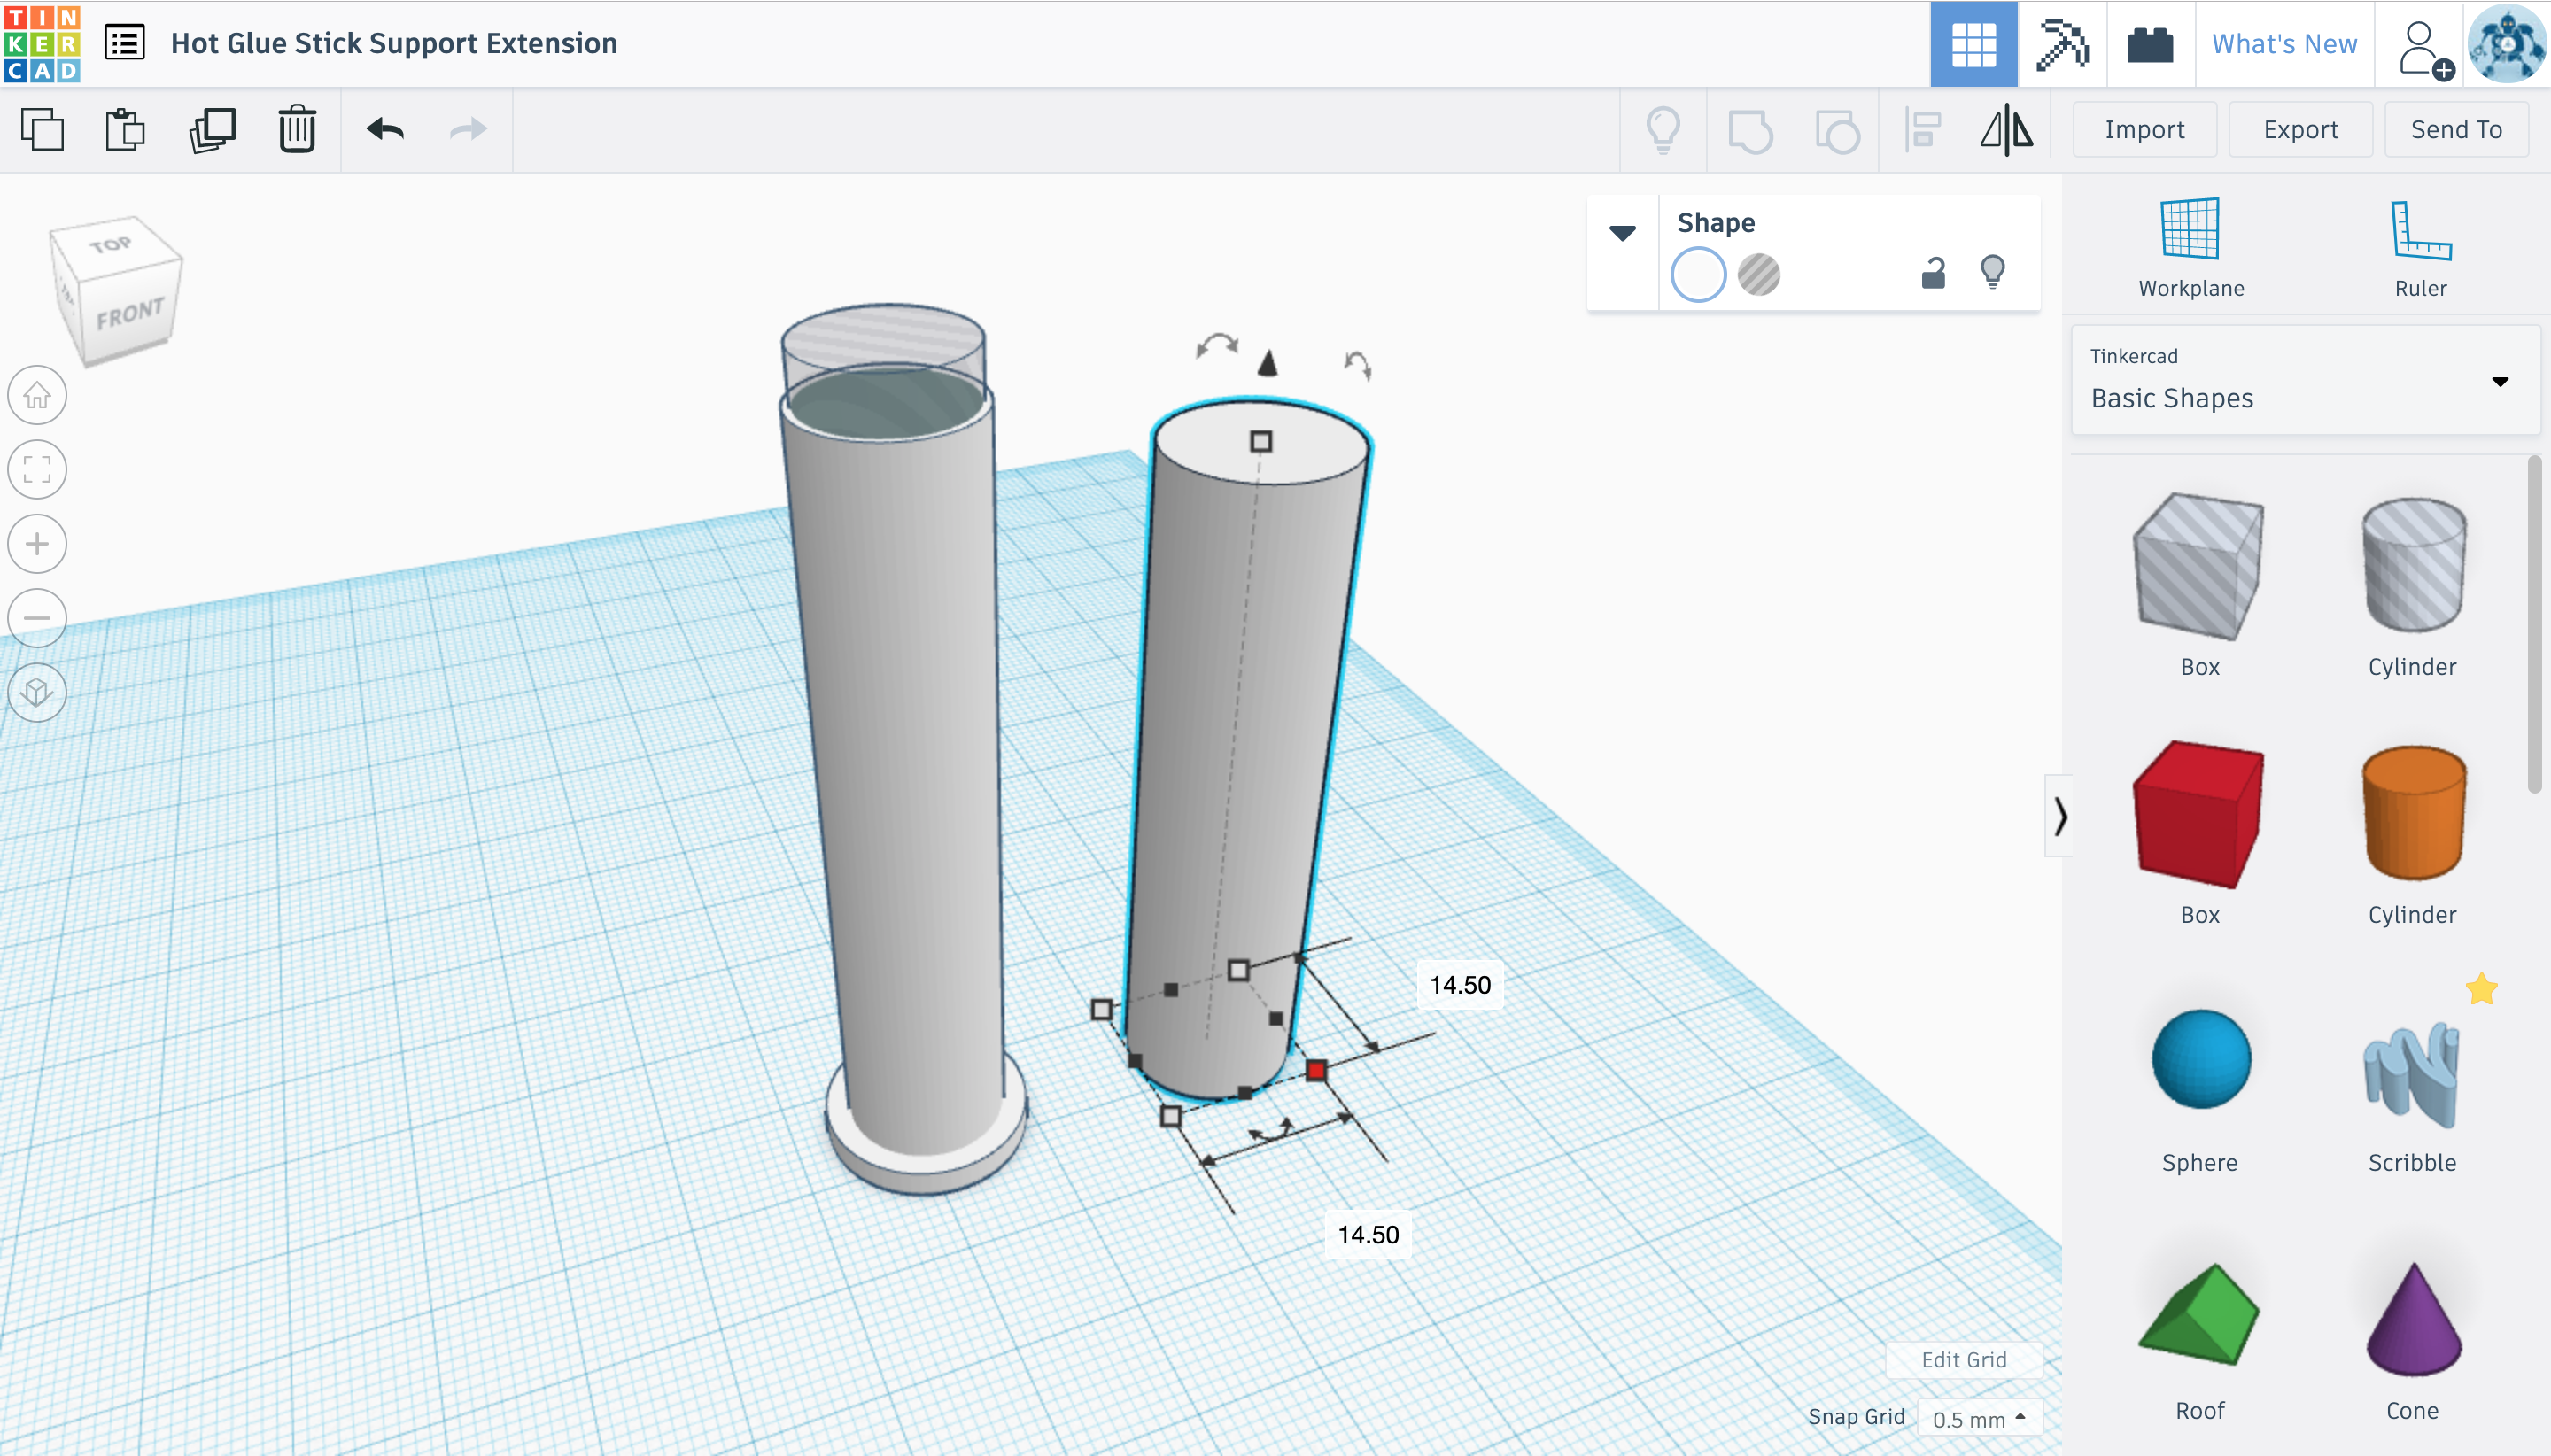This screenshot has height=1456, width=2551.
Task: Toggle the lock editing icon in the Shape panel
Action: tap(1933, 273)
